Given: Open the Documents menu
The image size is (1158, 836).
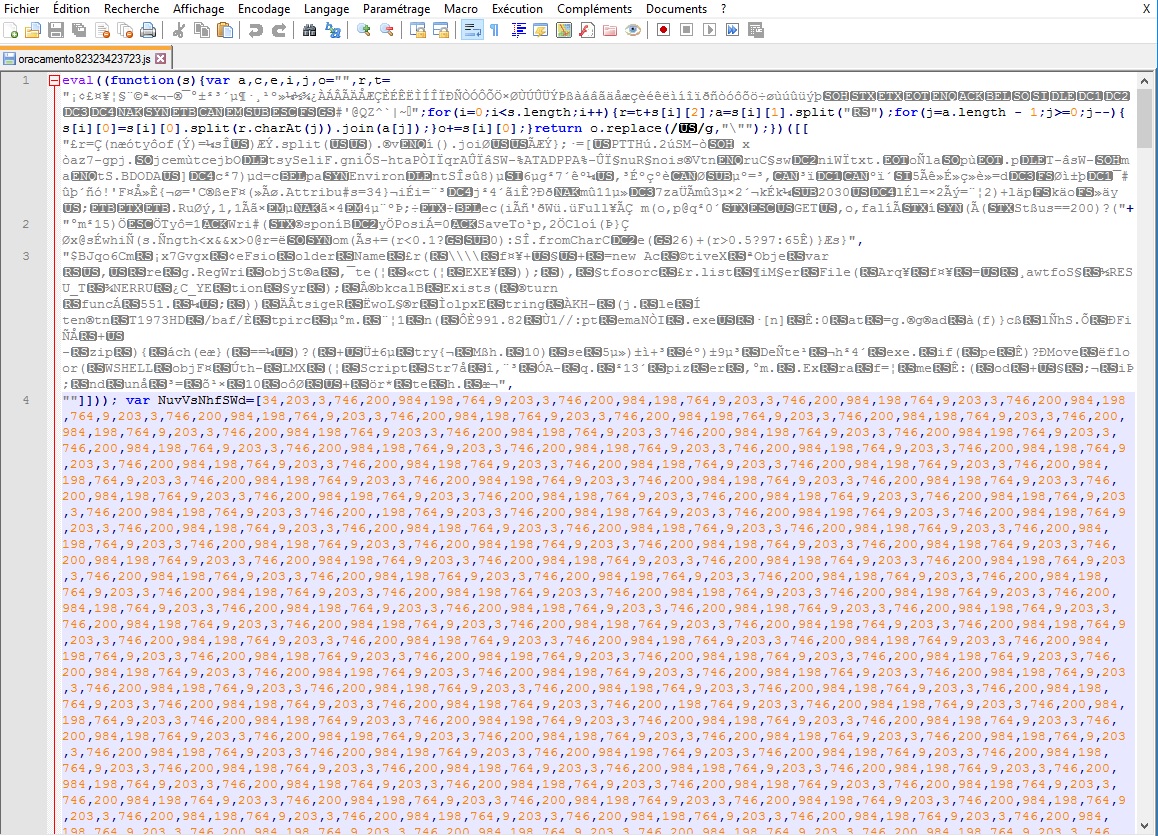Looking at the screenshot, I should 676,9.
